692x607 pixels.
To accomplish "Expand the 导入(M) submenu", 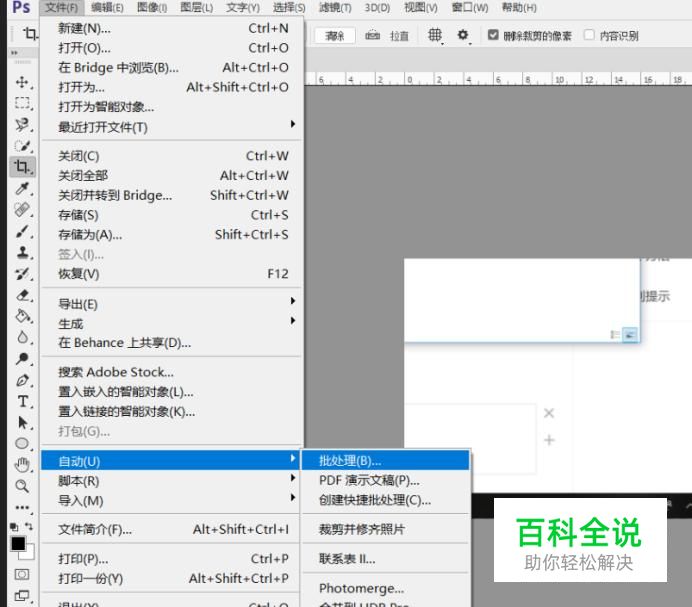I will point(172,501).
